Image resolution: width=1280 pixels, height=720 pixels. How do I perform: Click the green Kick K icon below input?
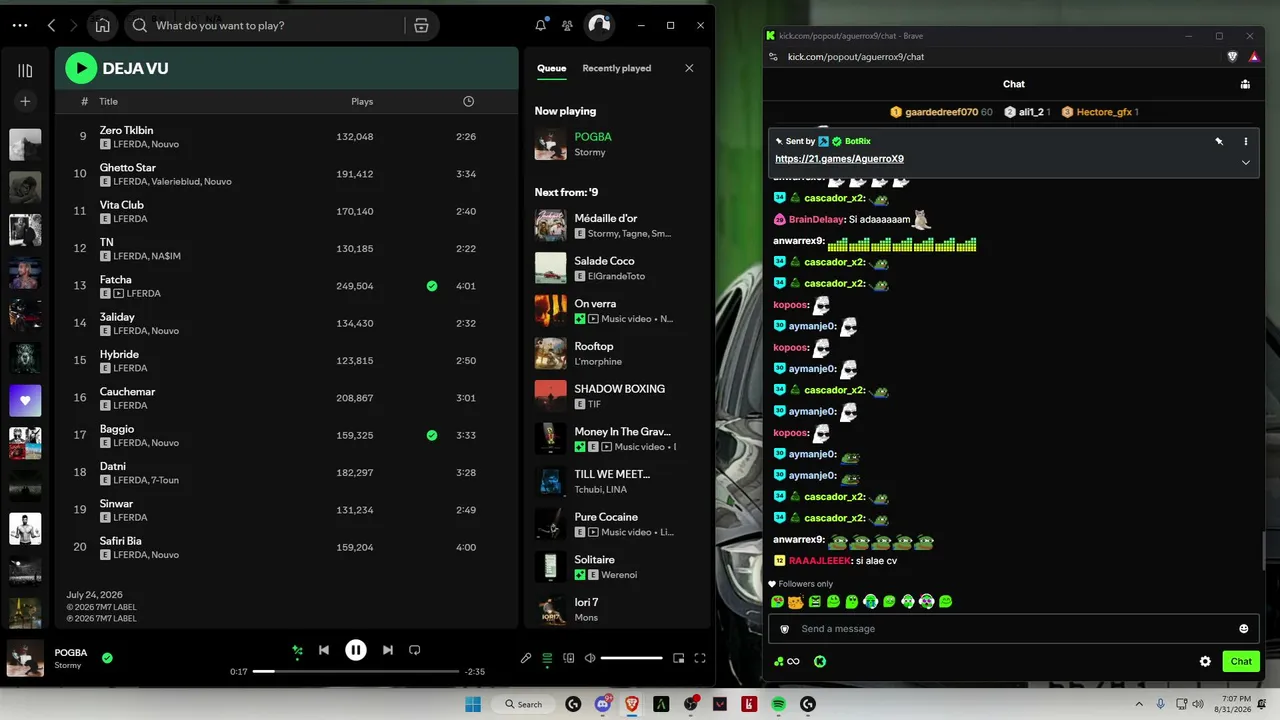click(x=820, y=661)
